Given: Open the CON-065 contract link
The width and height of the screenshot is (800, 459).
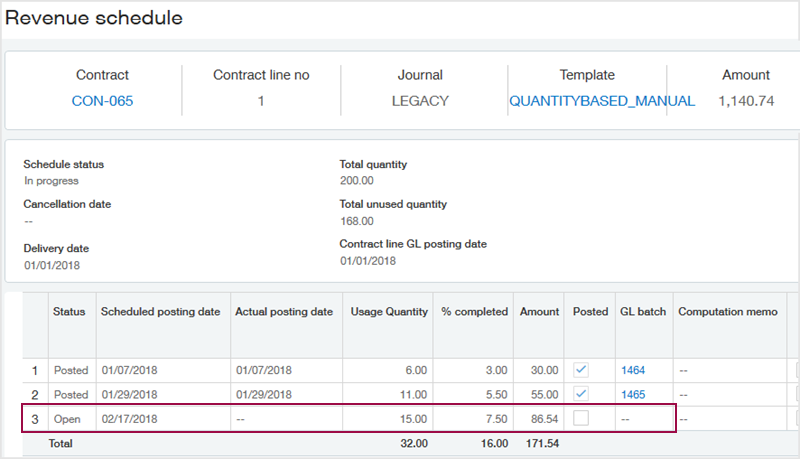Looking at the screenshot, I should point(102,101).
